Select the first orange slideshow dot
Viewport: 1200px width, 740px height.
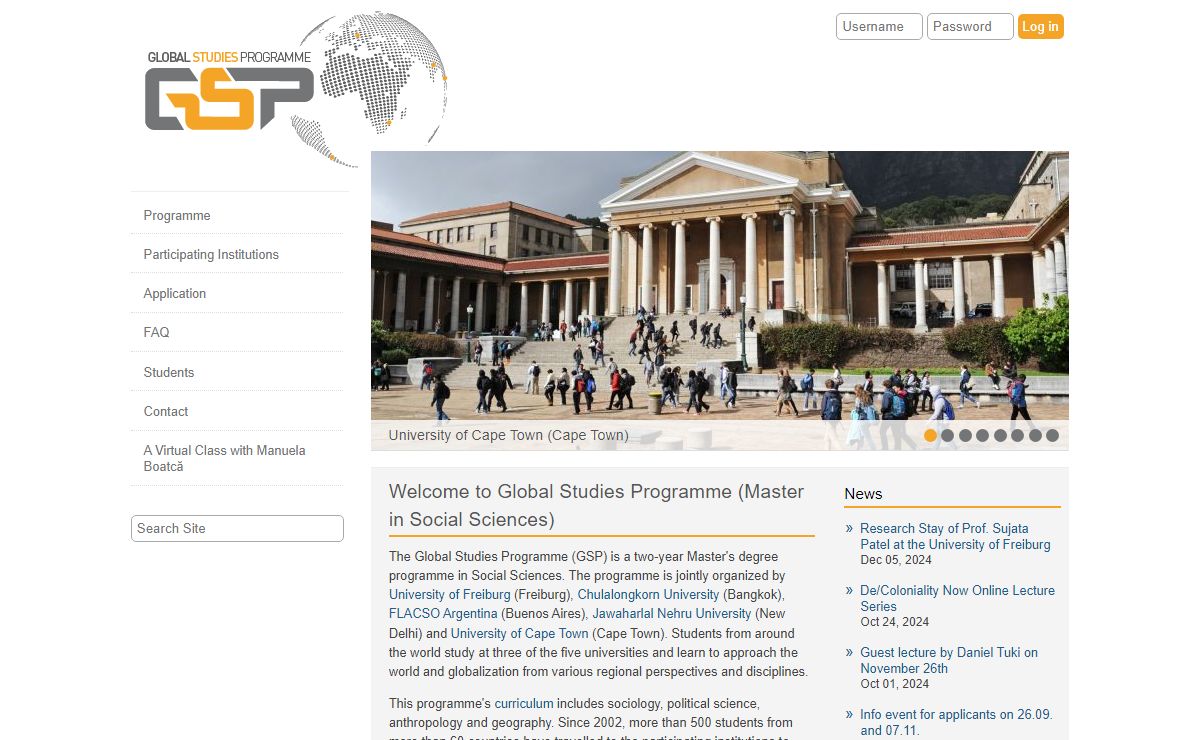click(x=930, y=435)
